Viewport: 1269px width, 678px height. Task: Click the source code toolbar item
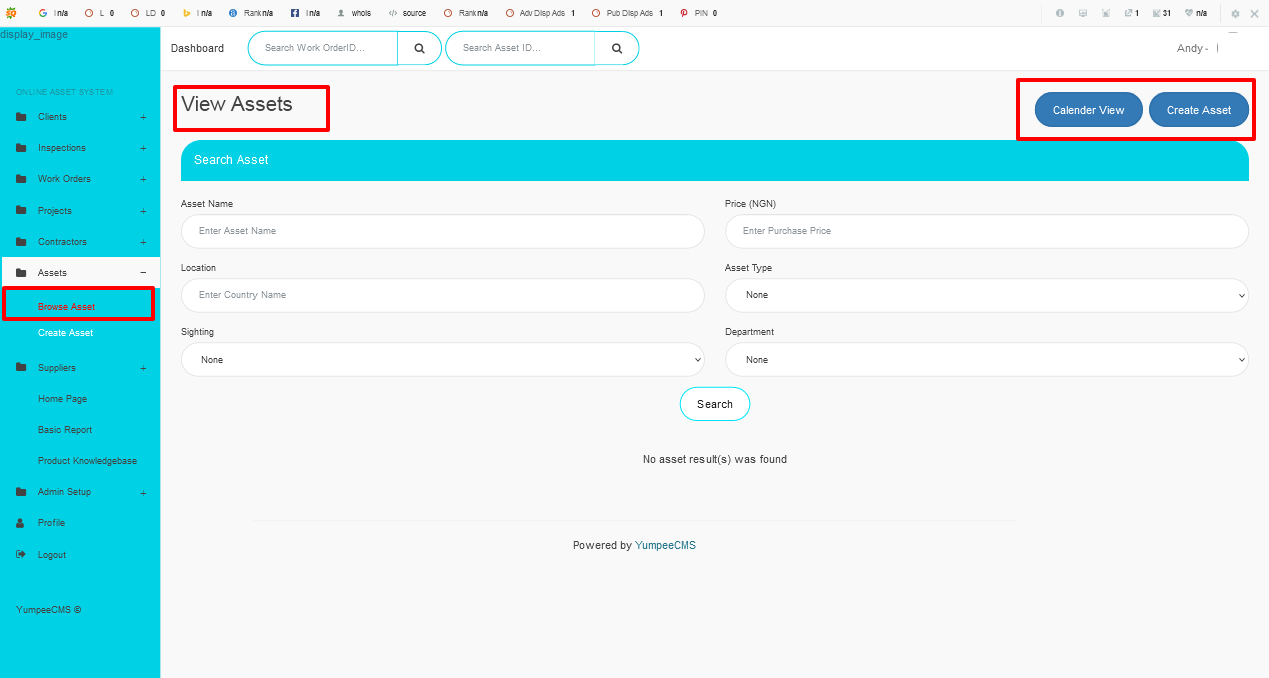(407, 13)
